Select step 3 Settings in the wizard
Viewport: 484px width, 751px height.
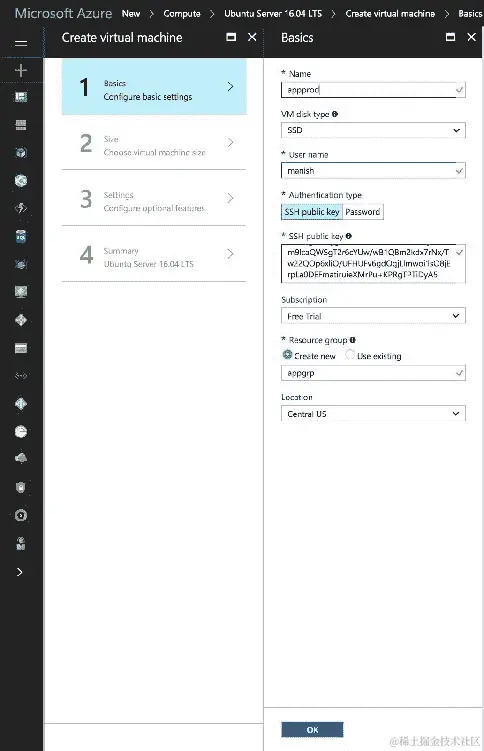154,198
